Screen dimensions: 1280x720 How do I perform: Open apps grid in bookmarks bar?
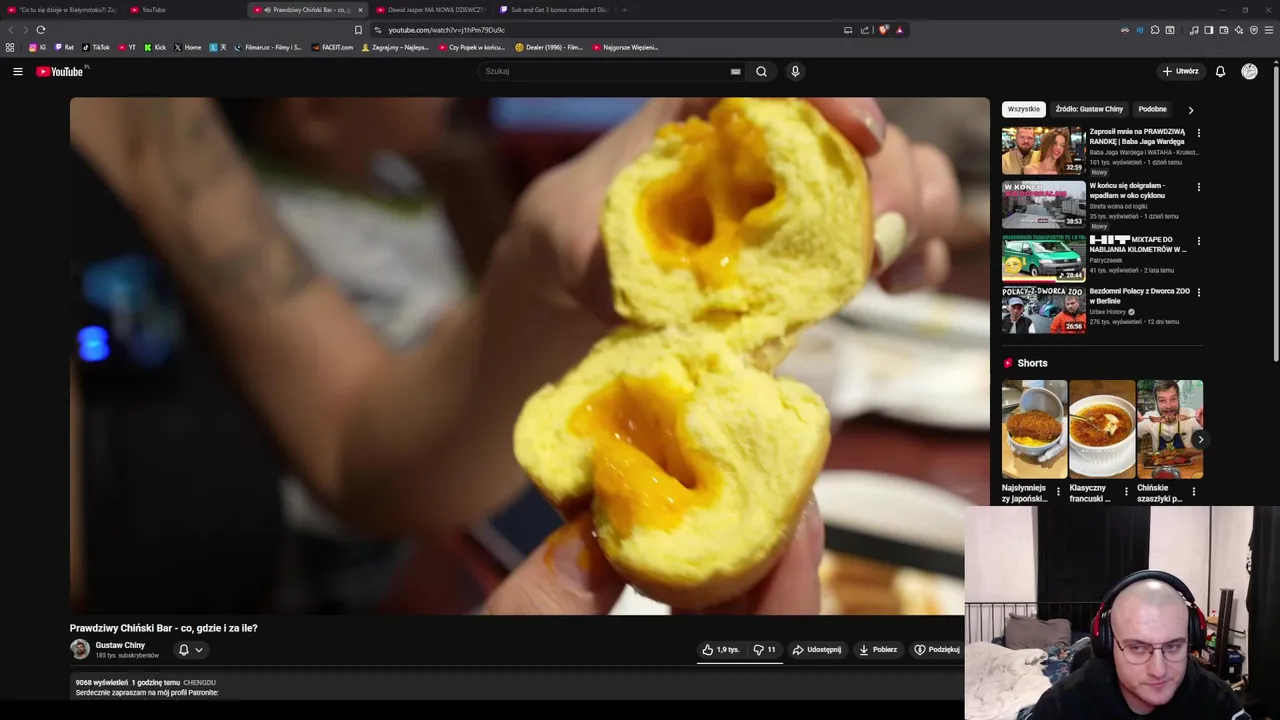coord(10,47)
